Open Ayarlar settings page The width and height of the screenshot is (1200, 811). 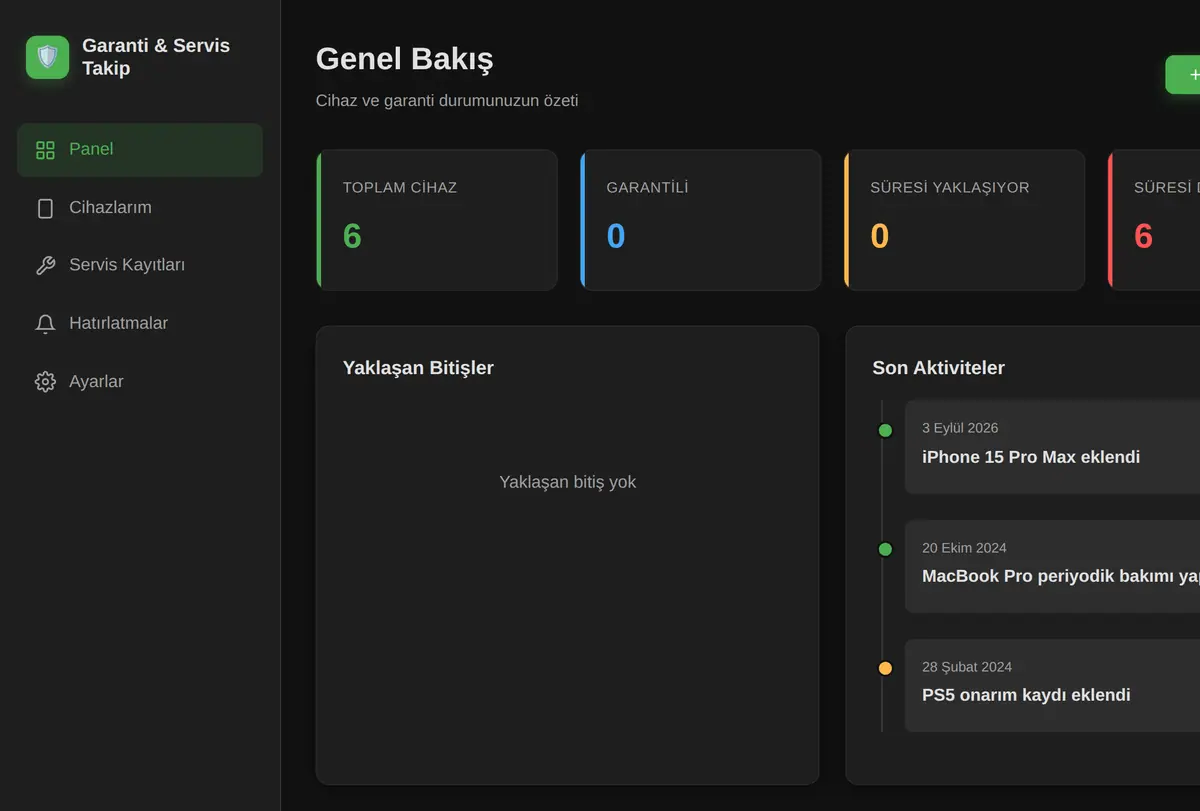click(x=140, y=381)
